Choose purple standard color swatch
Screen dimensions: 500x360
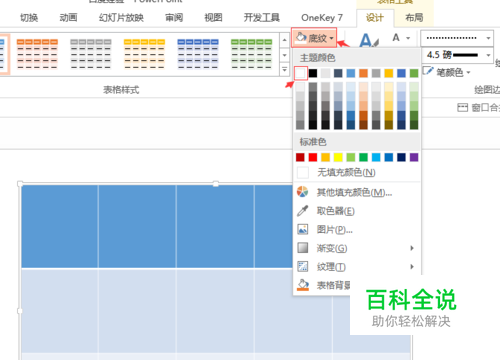414,157
